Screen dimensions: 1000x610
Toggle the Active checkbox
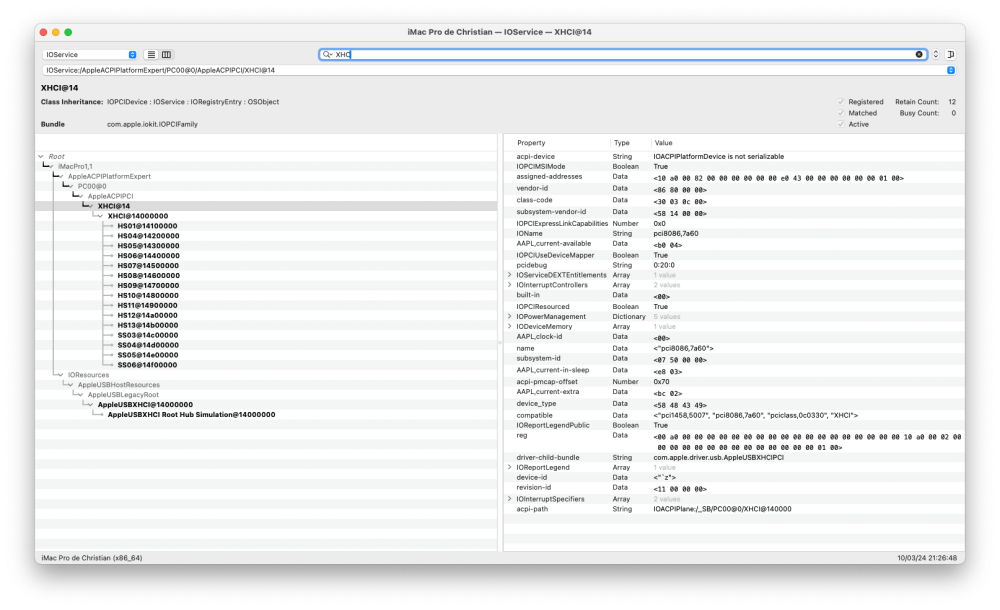(841, 124)
